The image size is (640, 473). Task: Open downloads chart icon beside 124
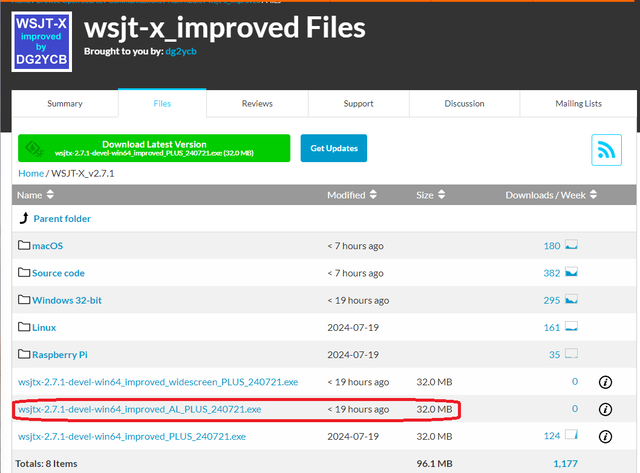pyautogui.click(x=571, y=435)
